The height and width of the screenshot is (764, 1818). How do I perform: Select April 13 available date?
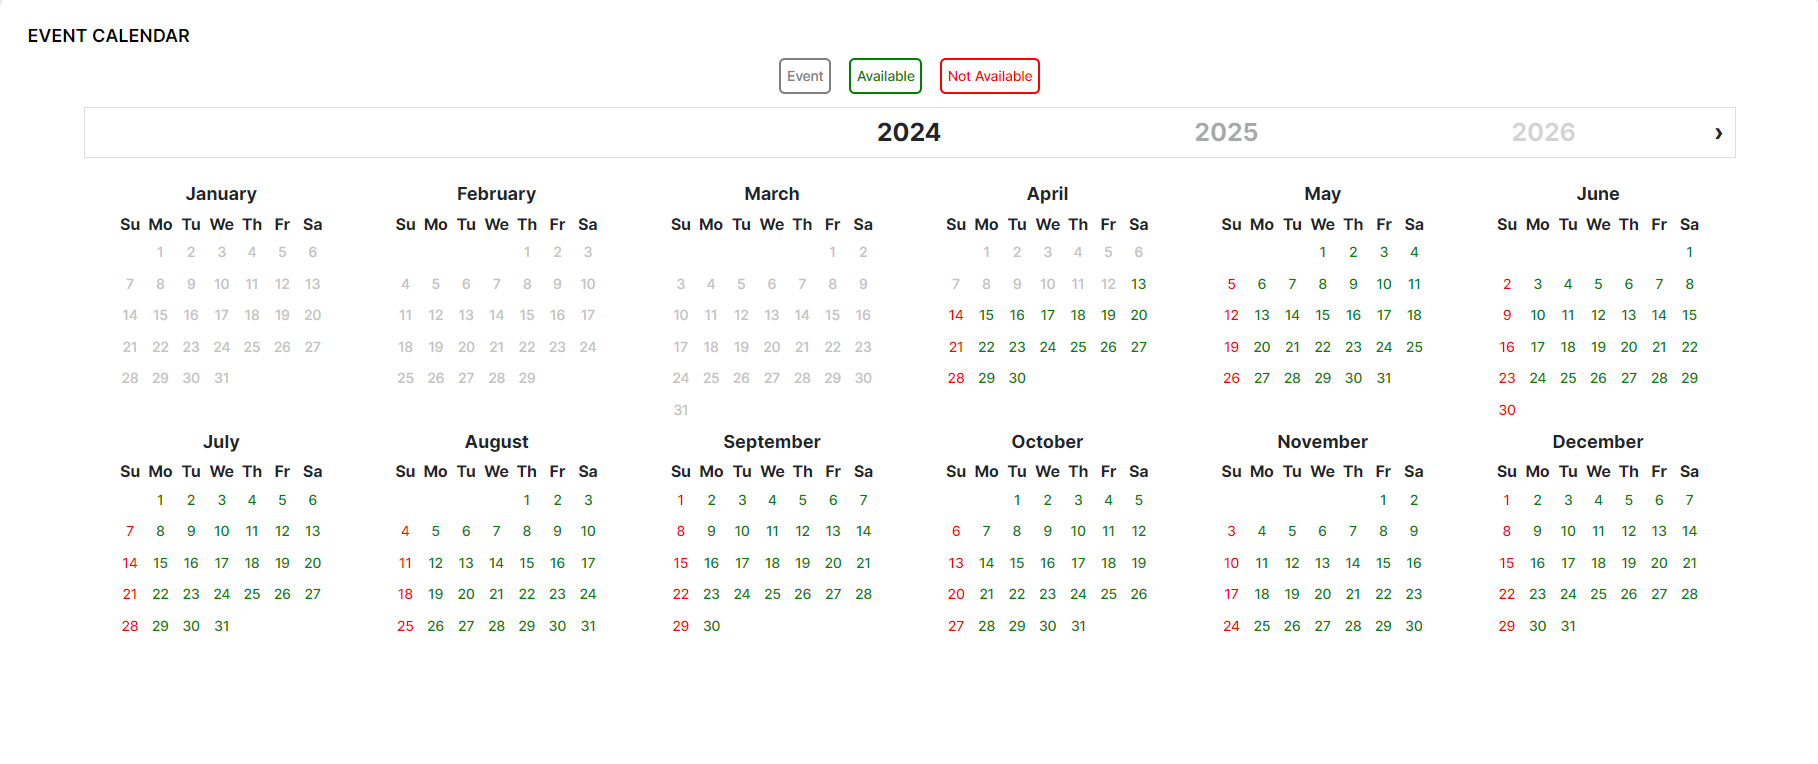tap(1139, 284)
